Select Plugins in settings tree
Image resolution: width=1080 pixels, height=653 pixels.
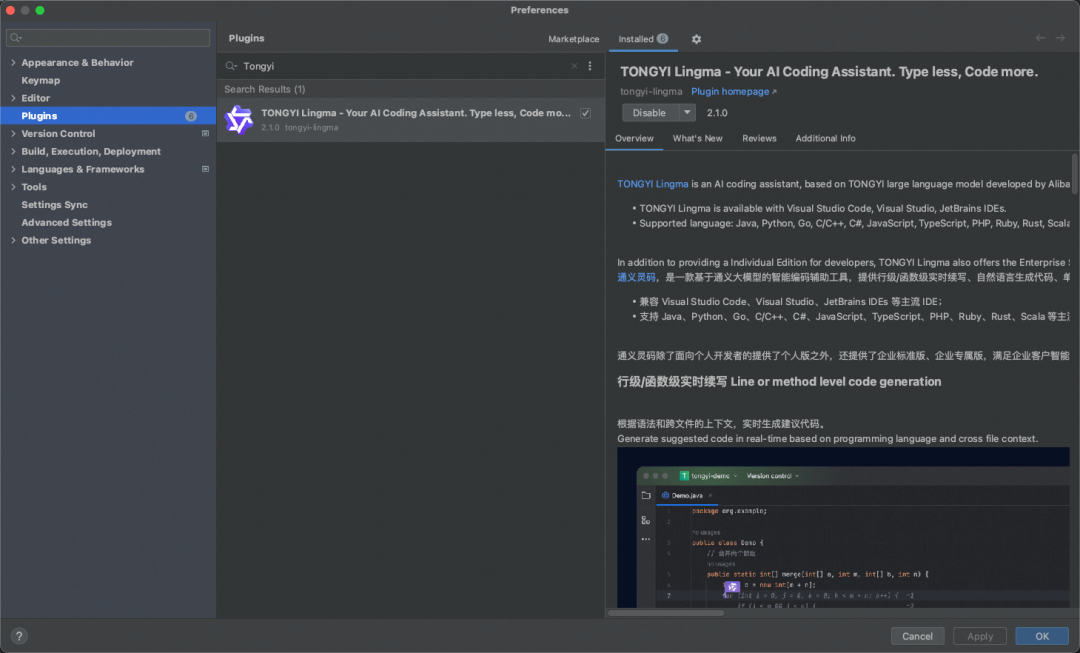(108, 116)
